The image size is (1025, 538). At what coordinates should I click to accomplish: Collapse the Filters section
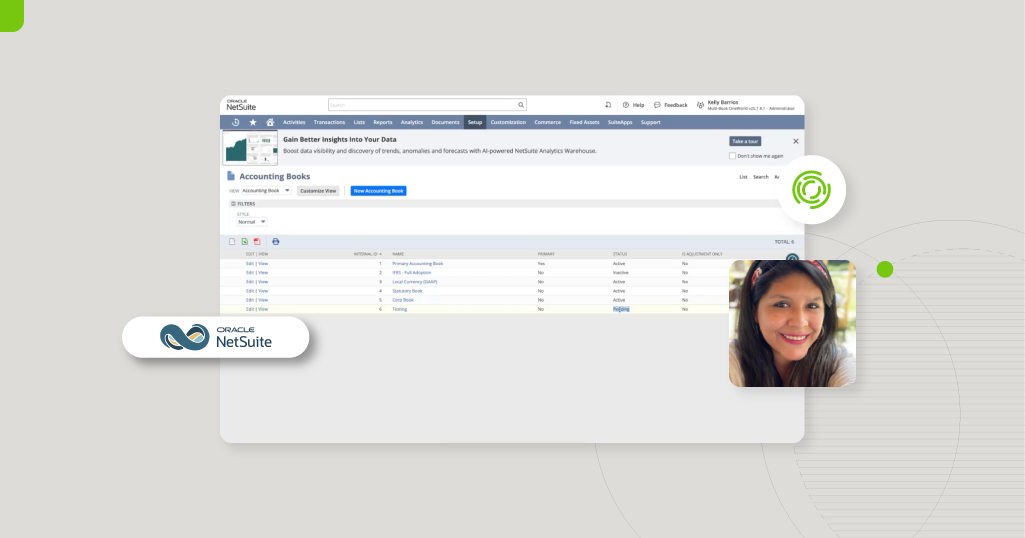[x=234, y=203]
